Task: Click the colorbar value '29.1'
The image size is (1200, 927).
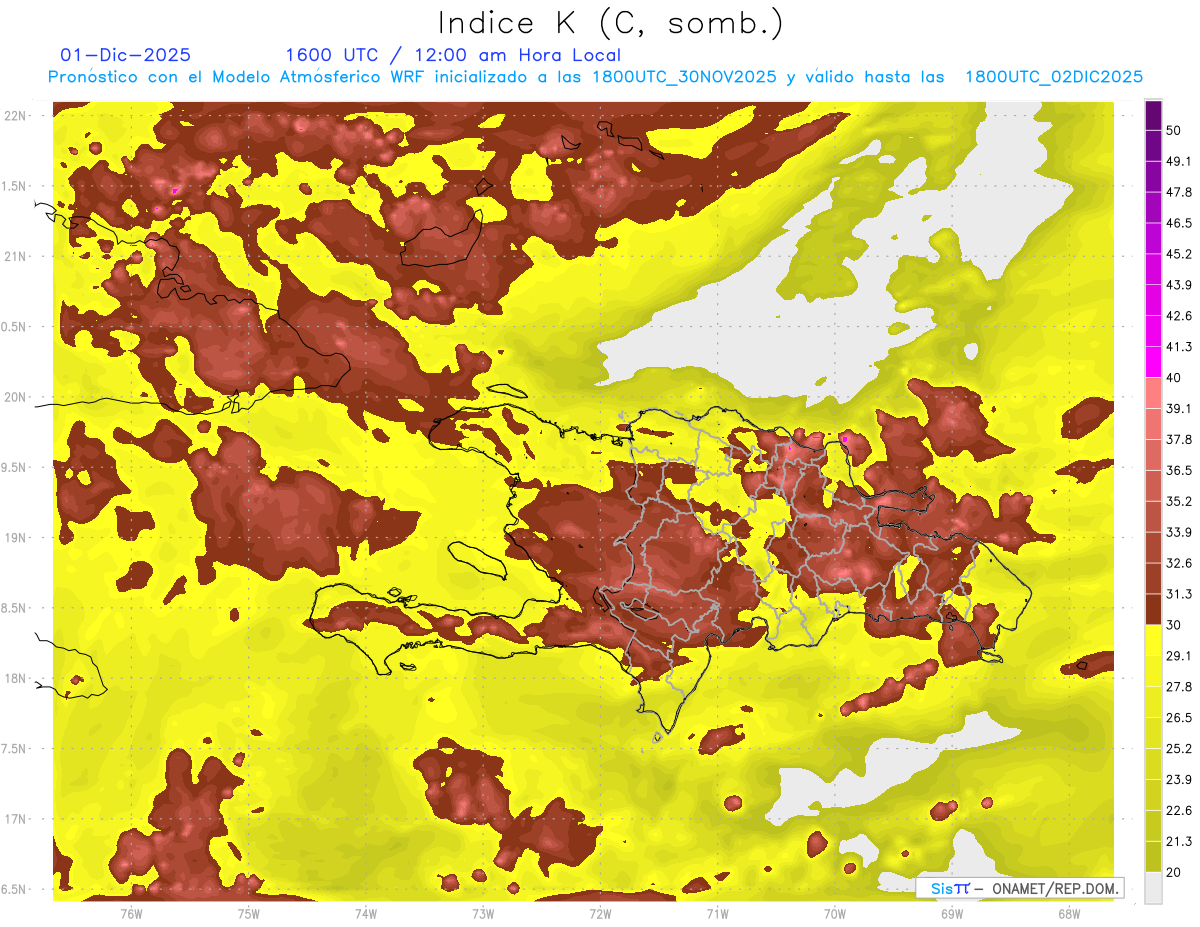Action: click(x=1179, y=656)
